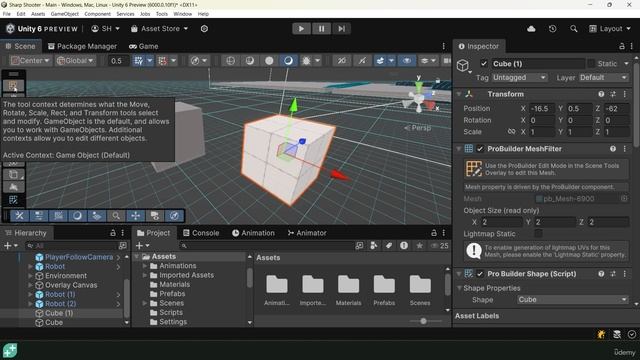Click the Hierarchy add plus button

[7, 246]
